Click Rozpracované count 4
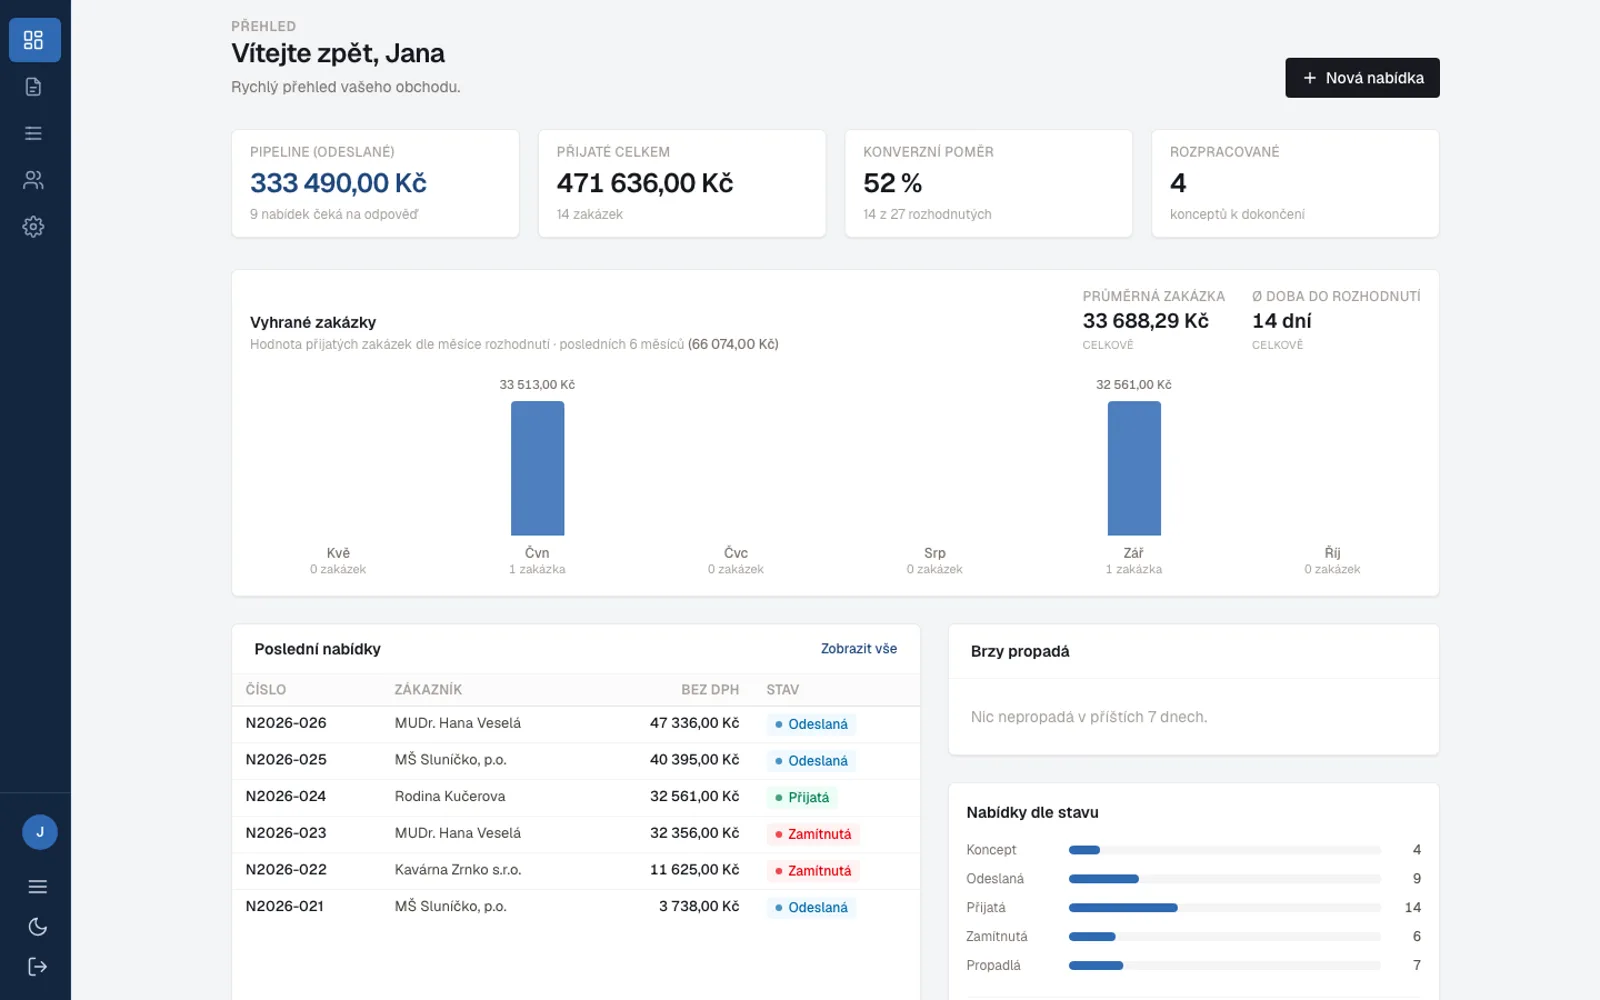 point(1178,183)
